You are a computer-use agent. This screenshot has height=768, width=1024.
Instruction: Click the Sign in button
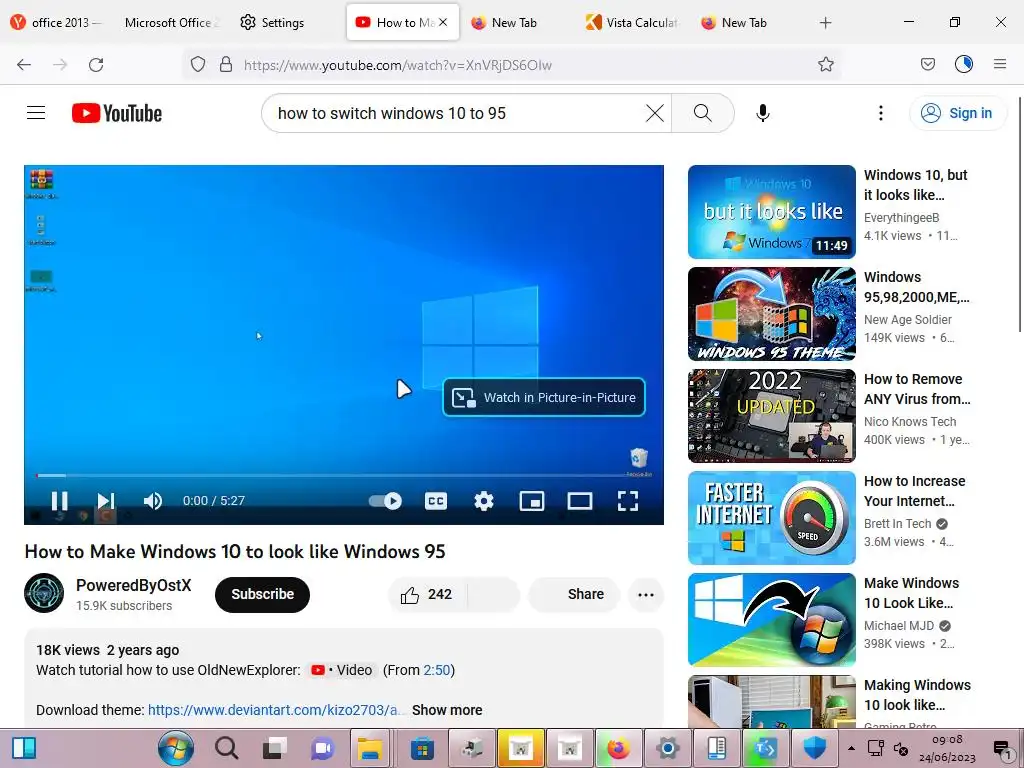(957, 113)
